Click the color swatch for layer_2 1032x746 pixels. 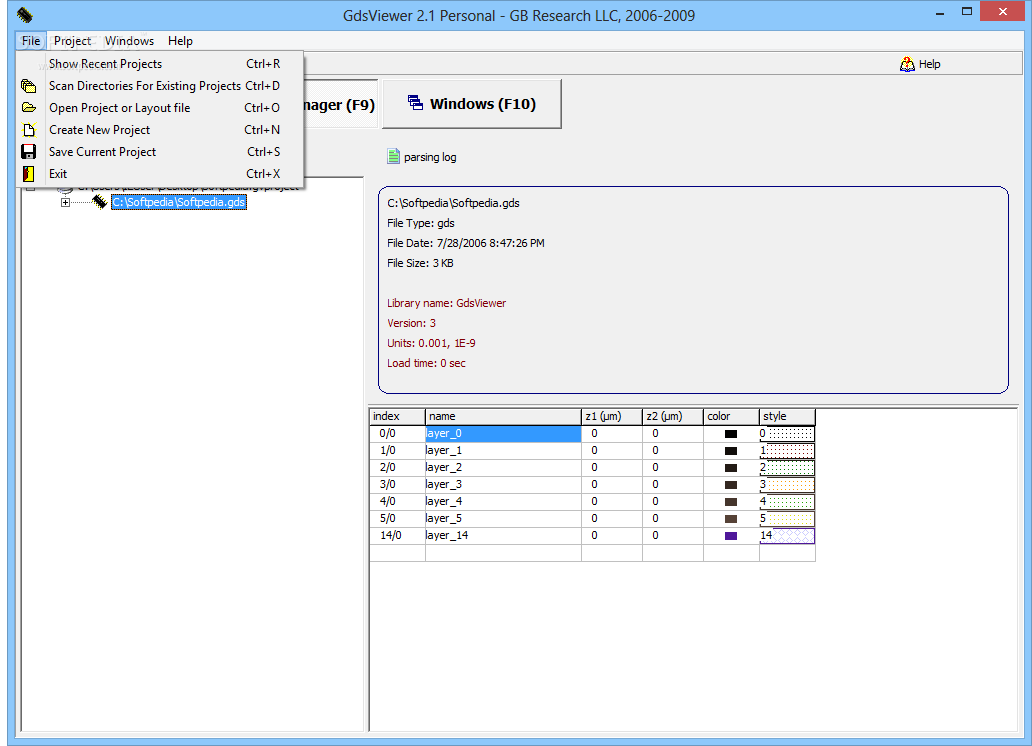click(731, 468)
